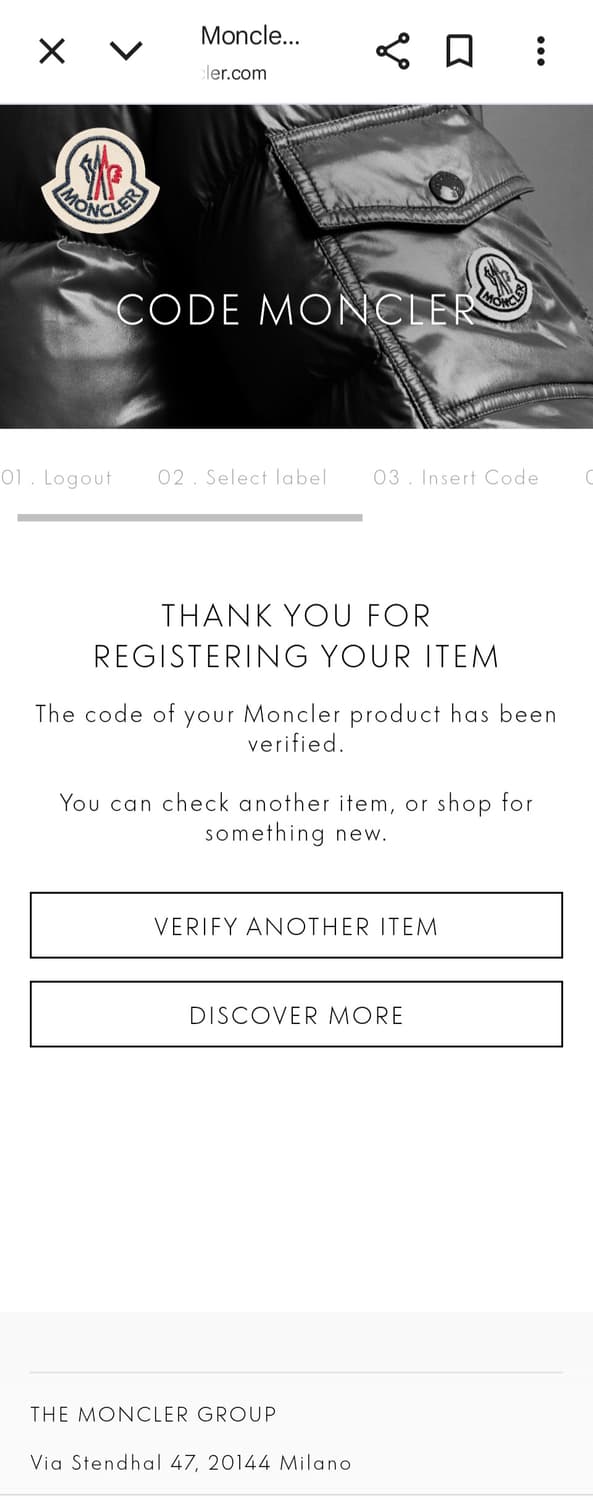
Task: Tap the 'Thank you for registering' heading
Action: pyautogui.click(x=296, y=636)
